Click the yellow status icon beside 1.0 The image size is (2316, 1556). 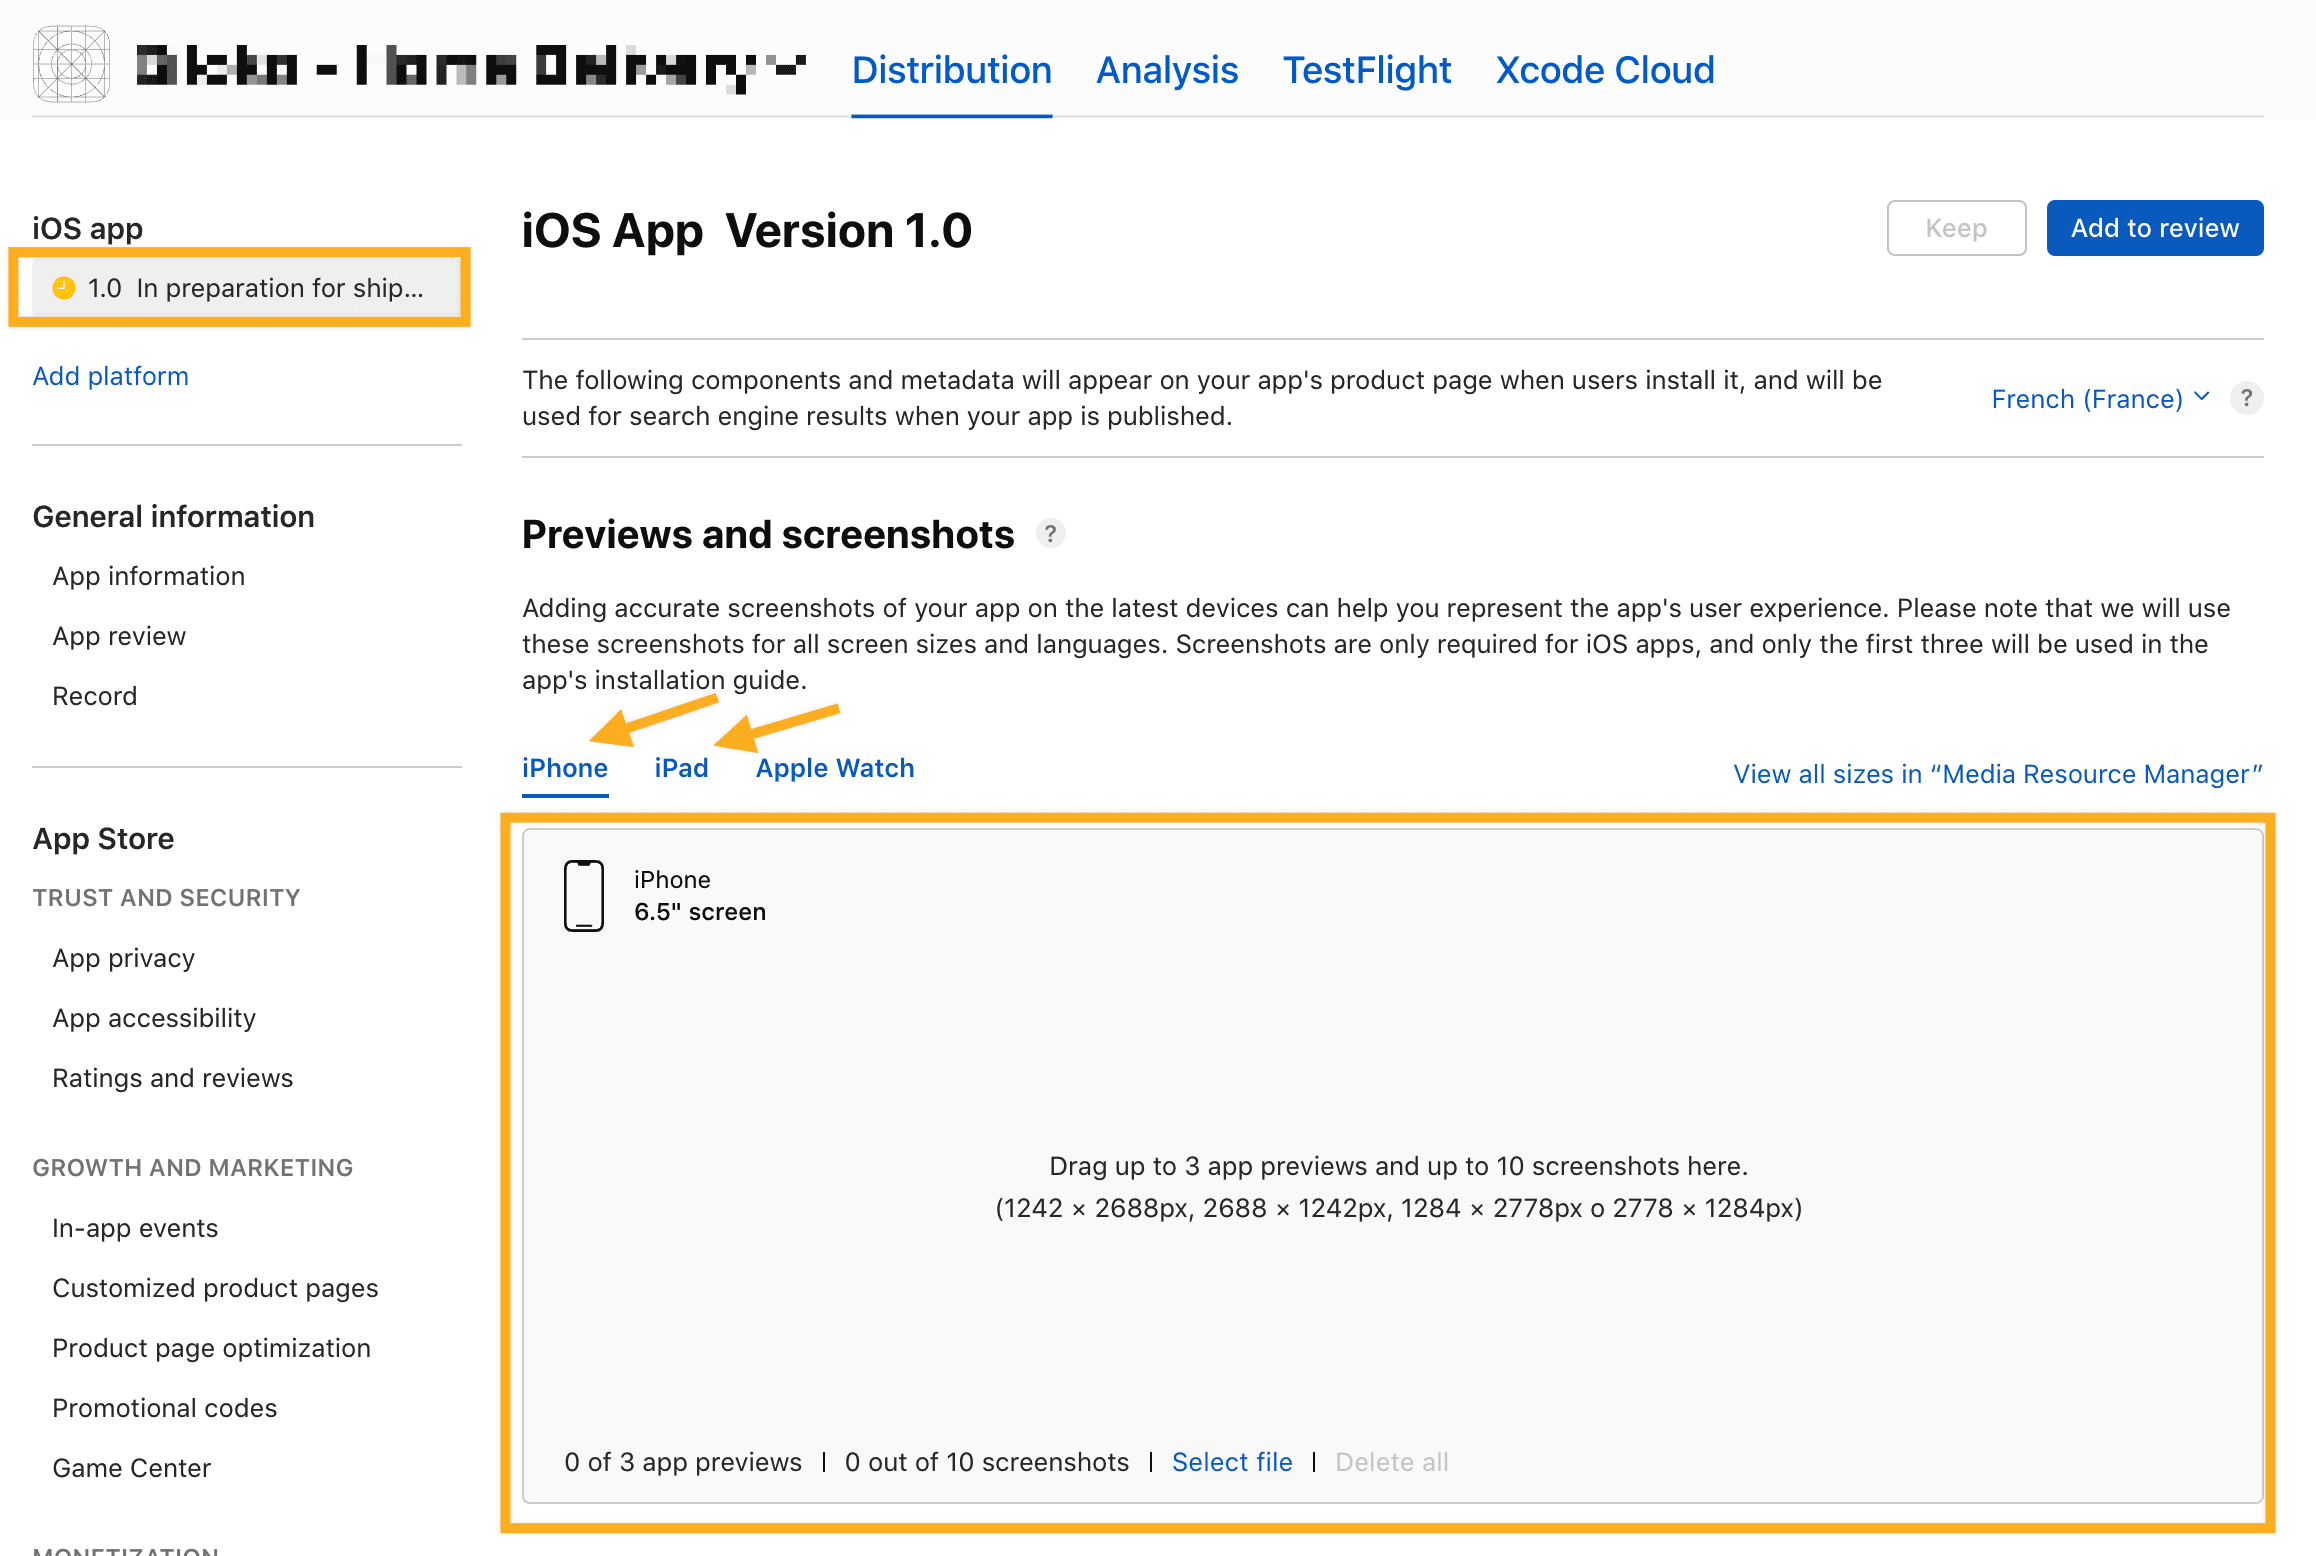[x=64, y=288]
